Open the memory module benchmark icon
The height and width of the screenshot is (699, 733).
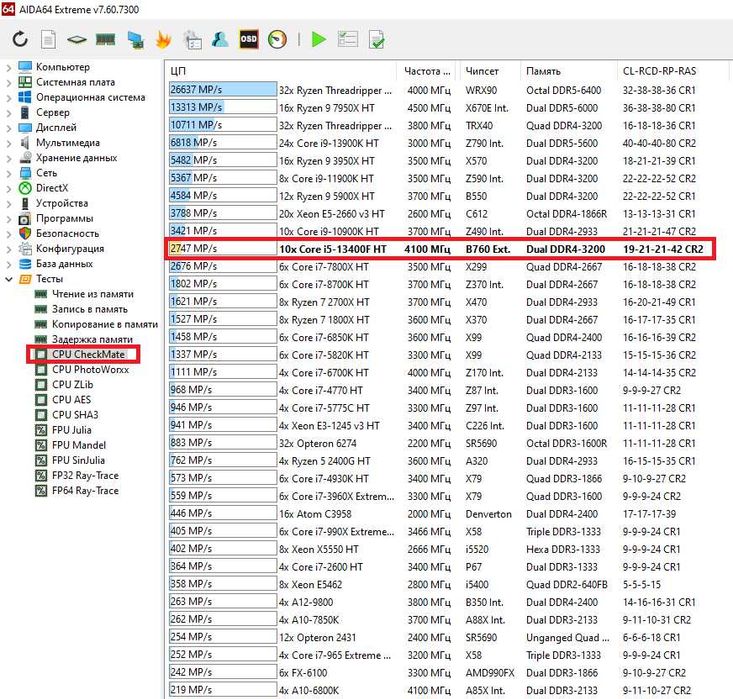tap(106, 39)
